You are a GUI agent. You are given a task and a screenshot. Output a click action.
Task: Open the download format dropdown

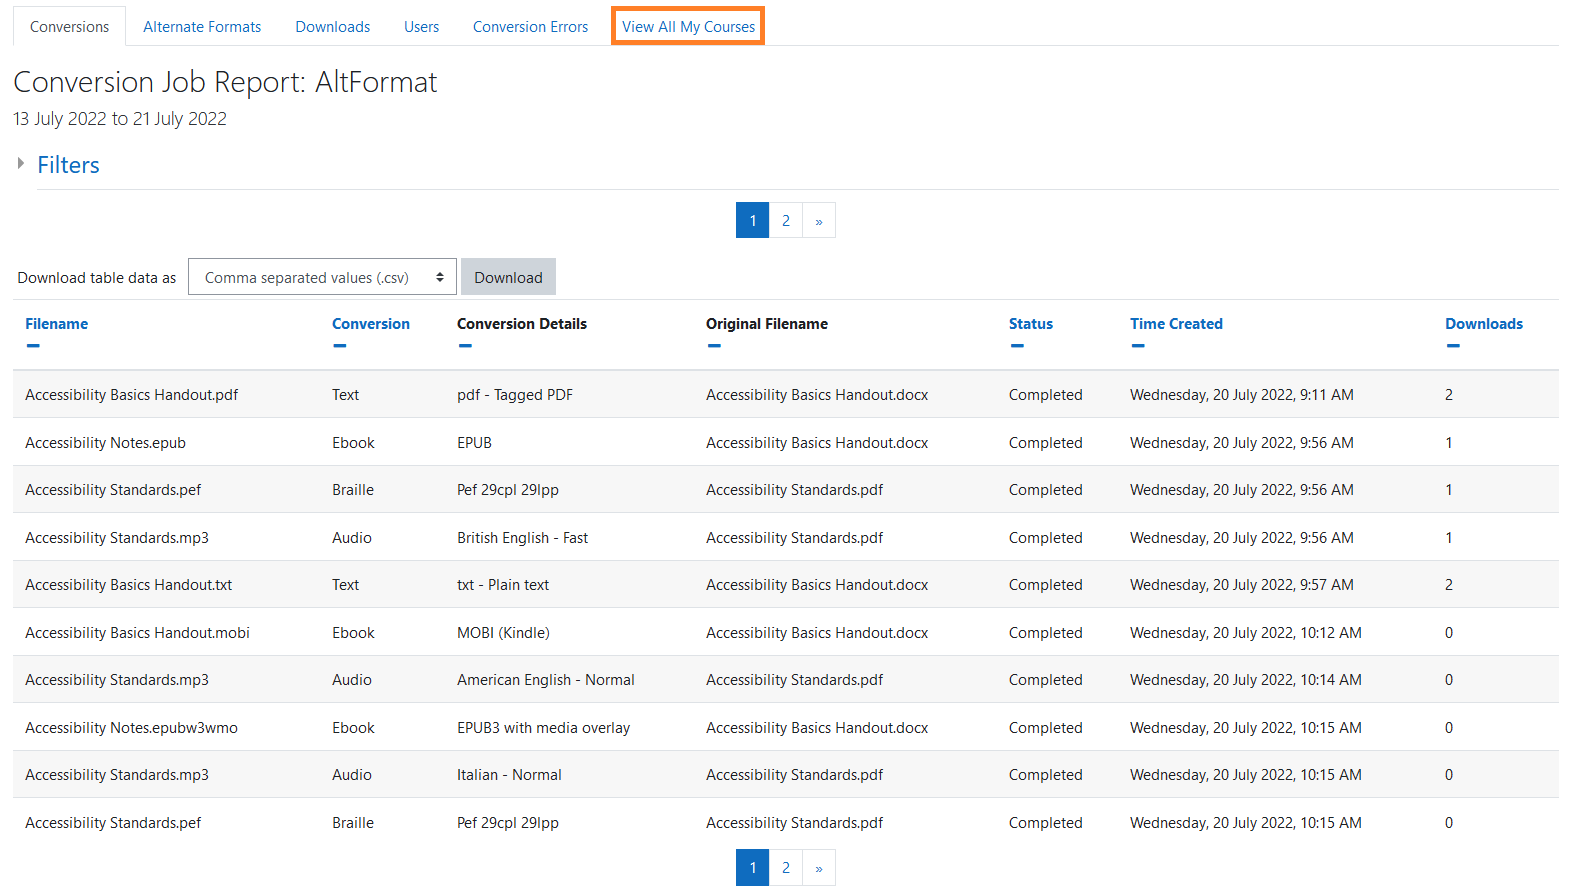[322, 277]
